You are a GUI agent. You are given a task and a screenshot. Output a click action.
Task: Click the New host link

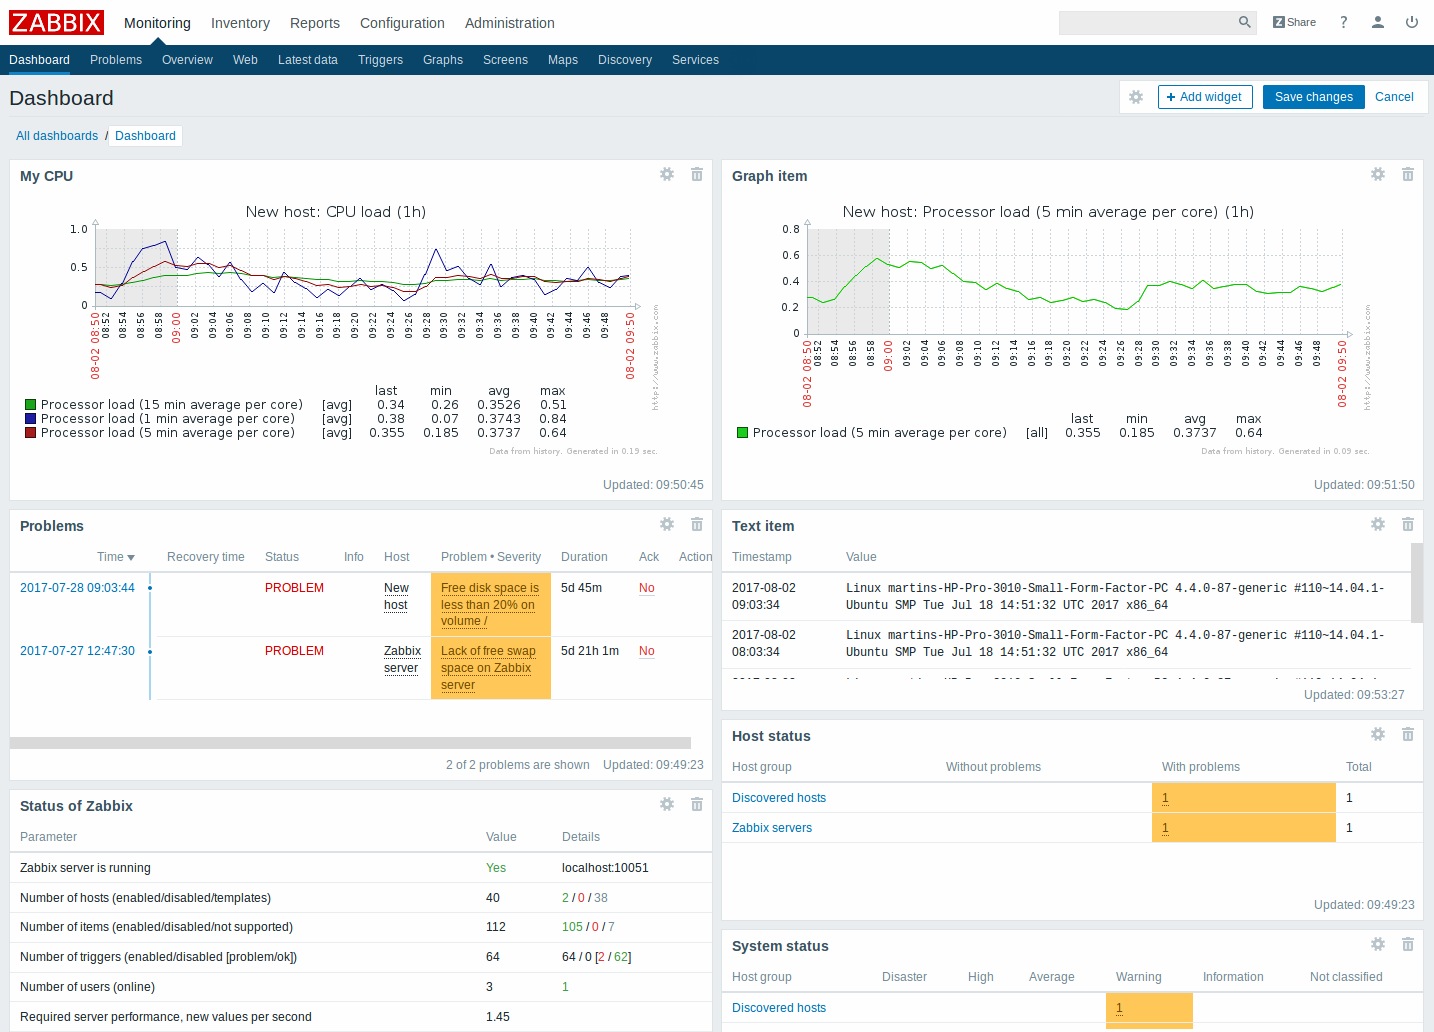pos(396,596)
